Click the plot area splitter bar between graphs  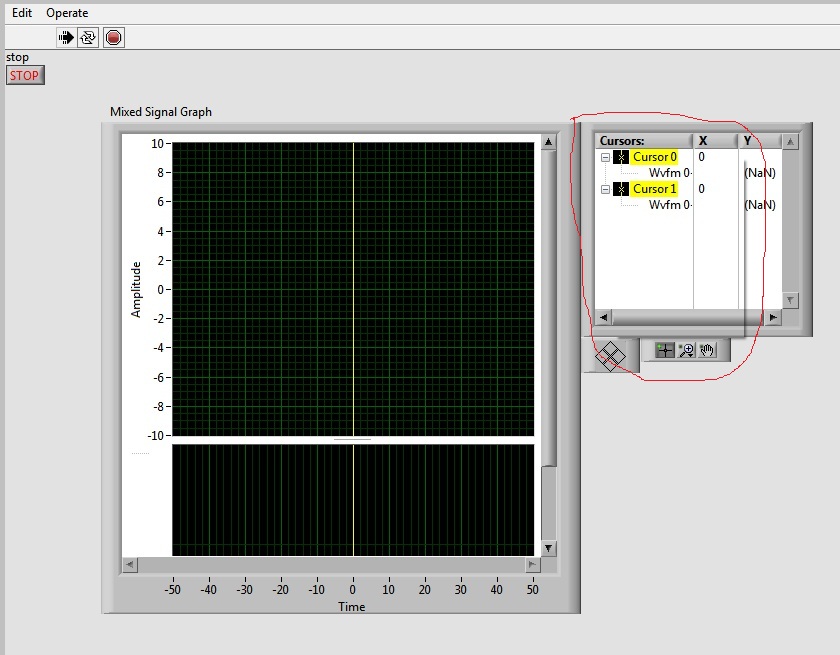pyautogui.click(x=352, y=440)
